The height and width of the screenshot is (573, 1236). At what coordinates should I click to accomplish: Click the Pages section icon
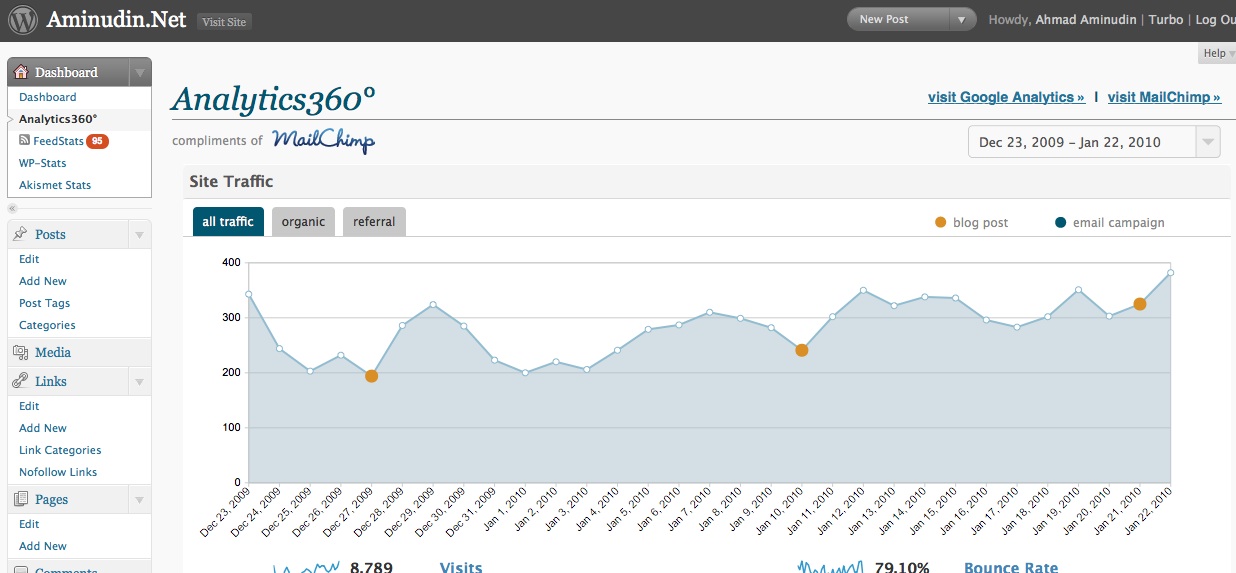21,499
